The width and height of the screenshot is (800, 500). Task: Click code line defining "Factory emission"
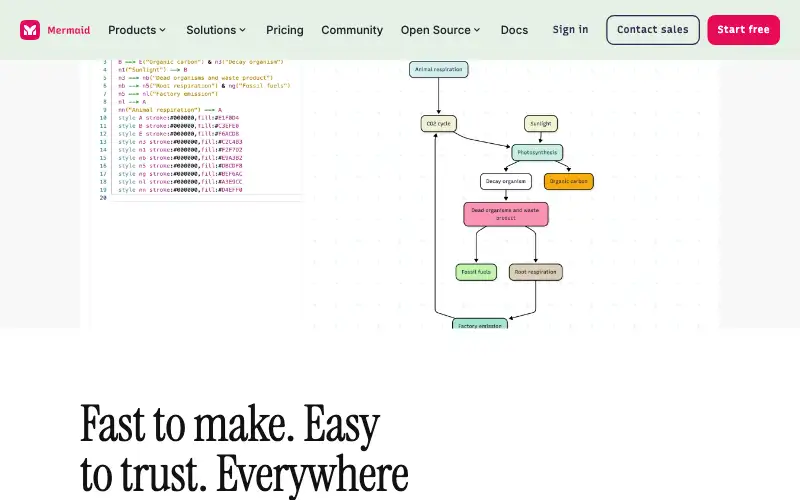coord(168,94)
